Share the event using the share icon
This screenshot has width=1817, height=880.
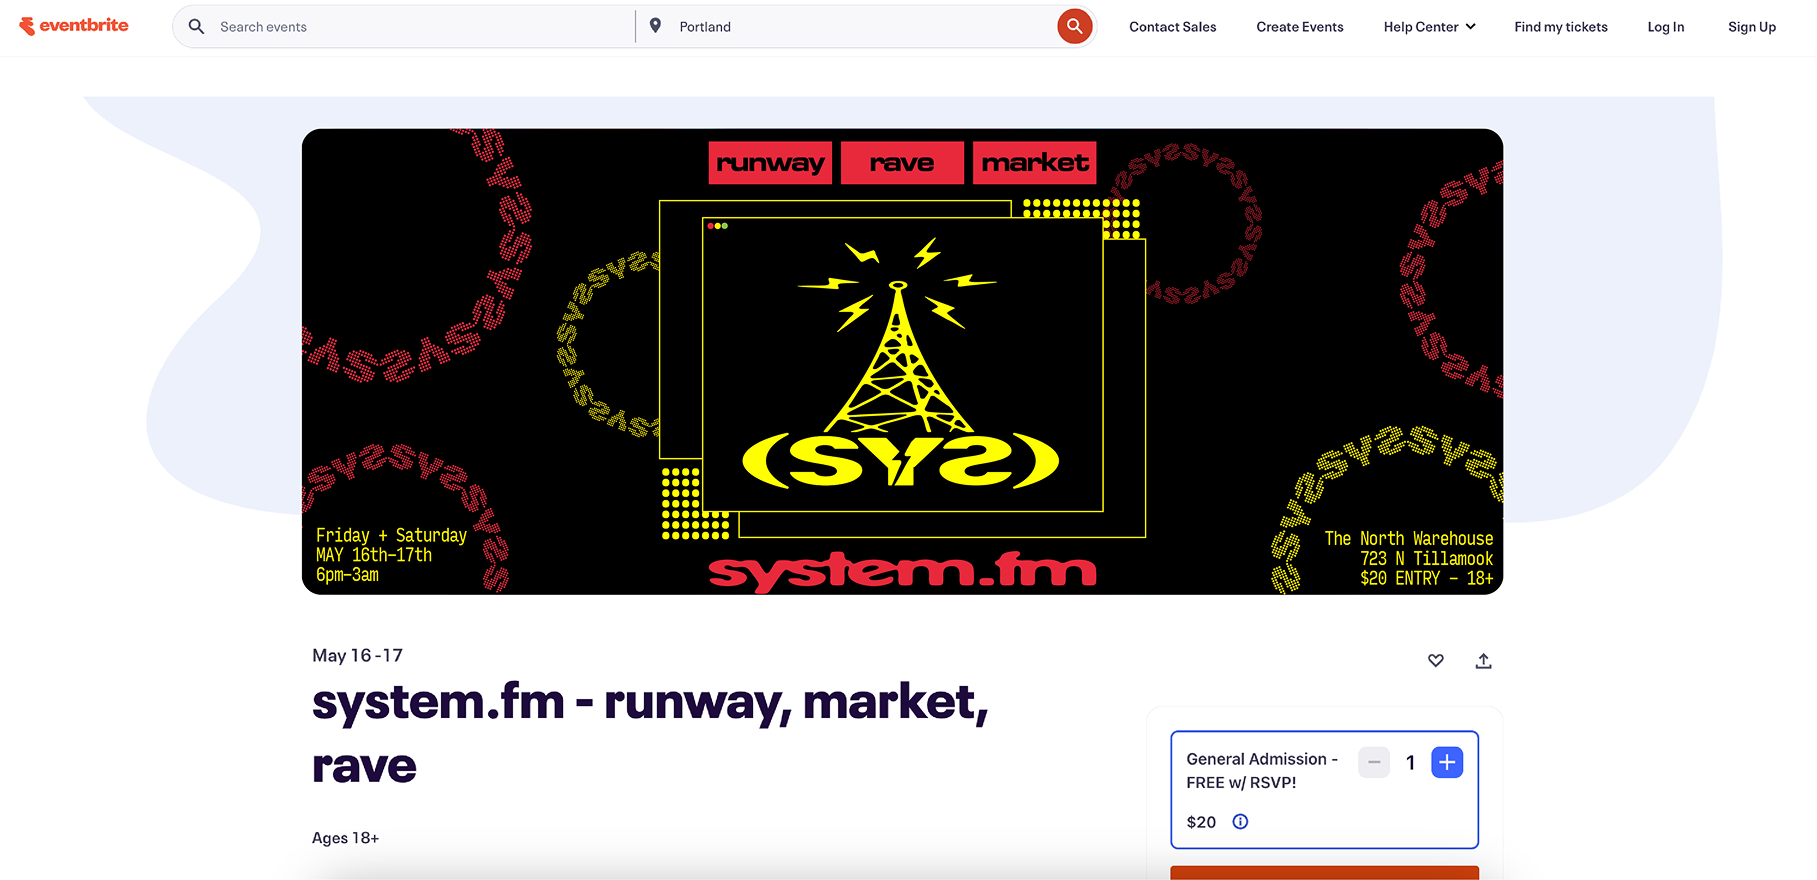[x=1484, y=660]
